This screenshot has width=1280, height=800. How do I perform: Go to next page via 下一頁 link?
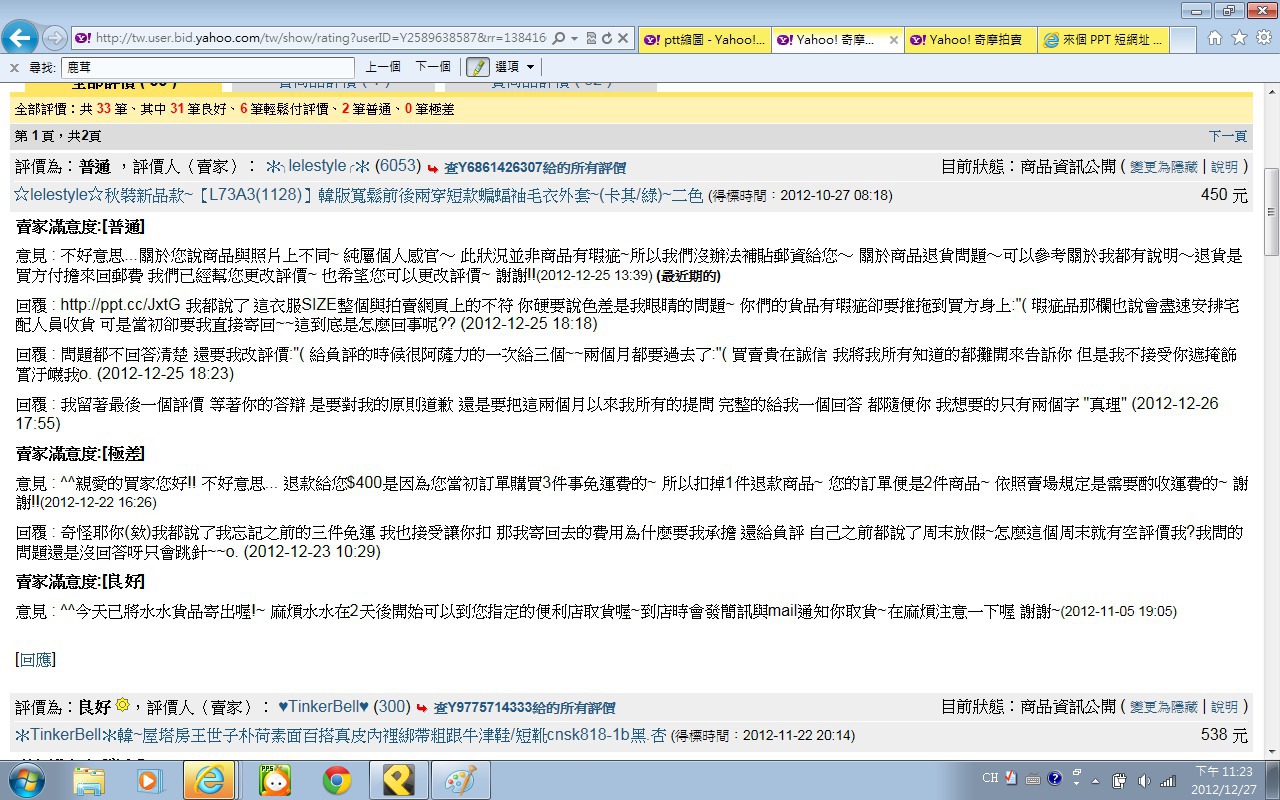1228,136
